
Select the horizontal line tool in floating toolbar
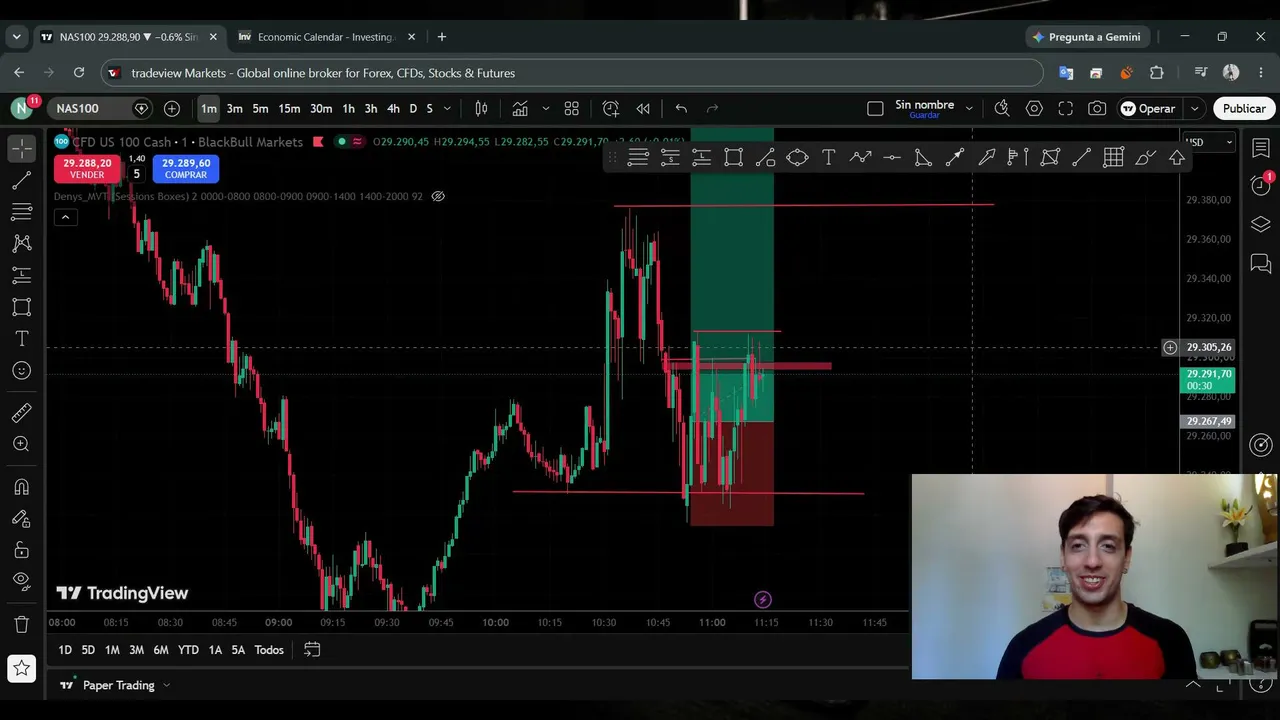click(x=892, y=157)
